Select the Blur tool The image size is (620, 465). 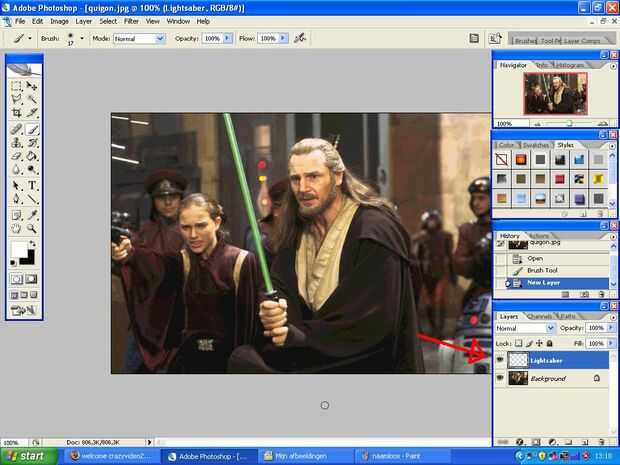17,170
